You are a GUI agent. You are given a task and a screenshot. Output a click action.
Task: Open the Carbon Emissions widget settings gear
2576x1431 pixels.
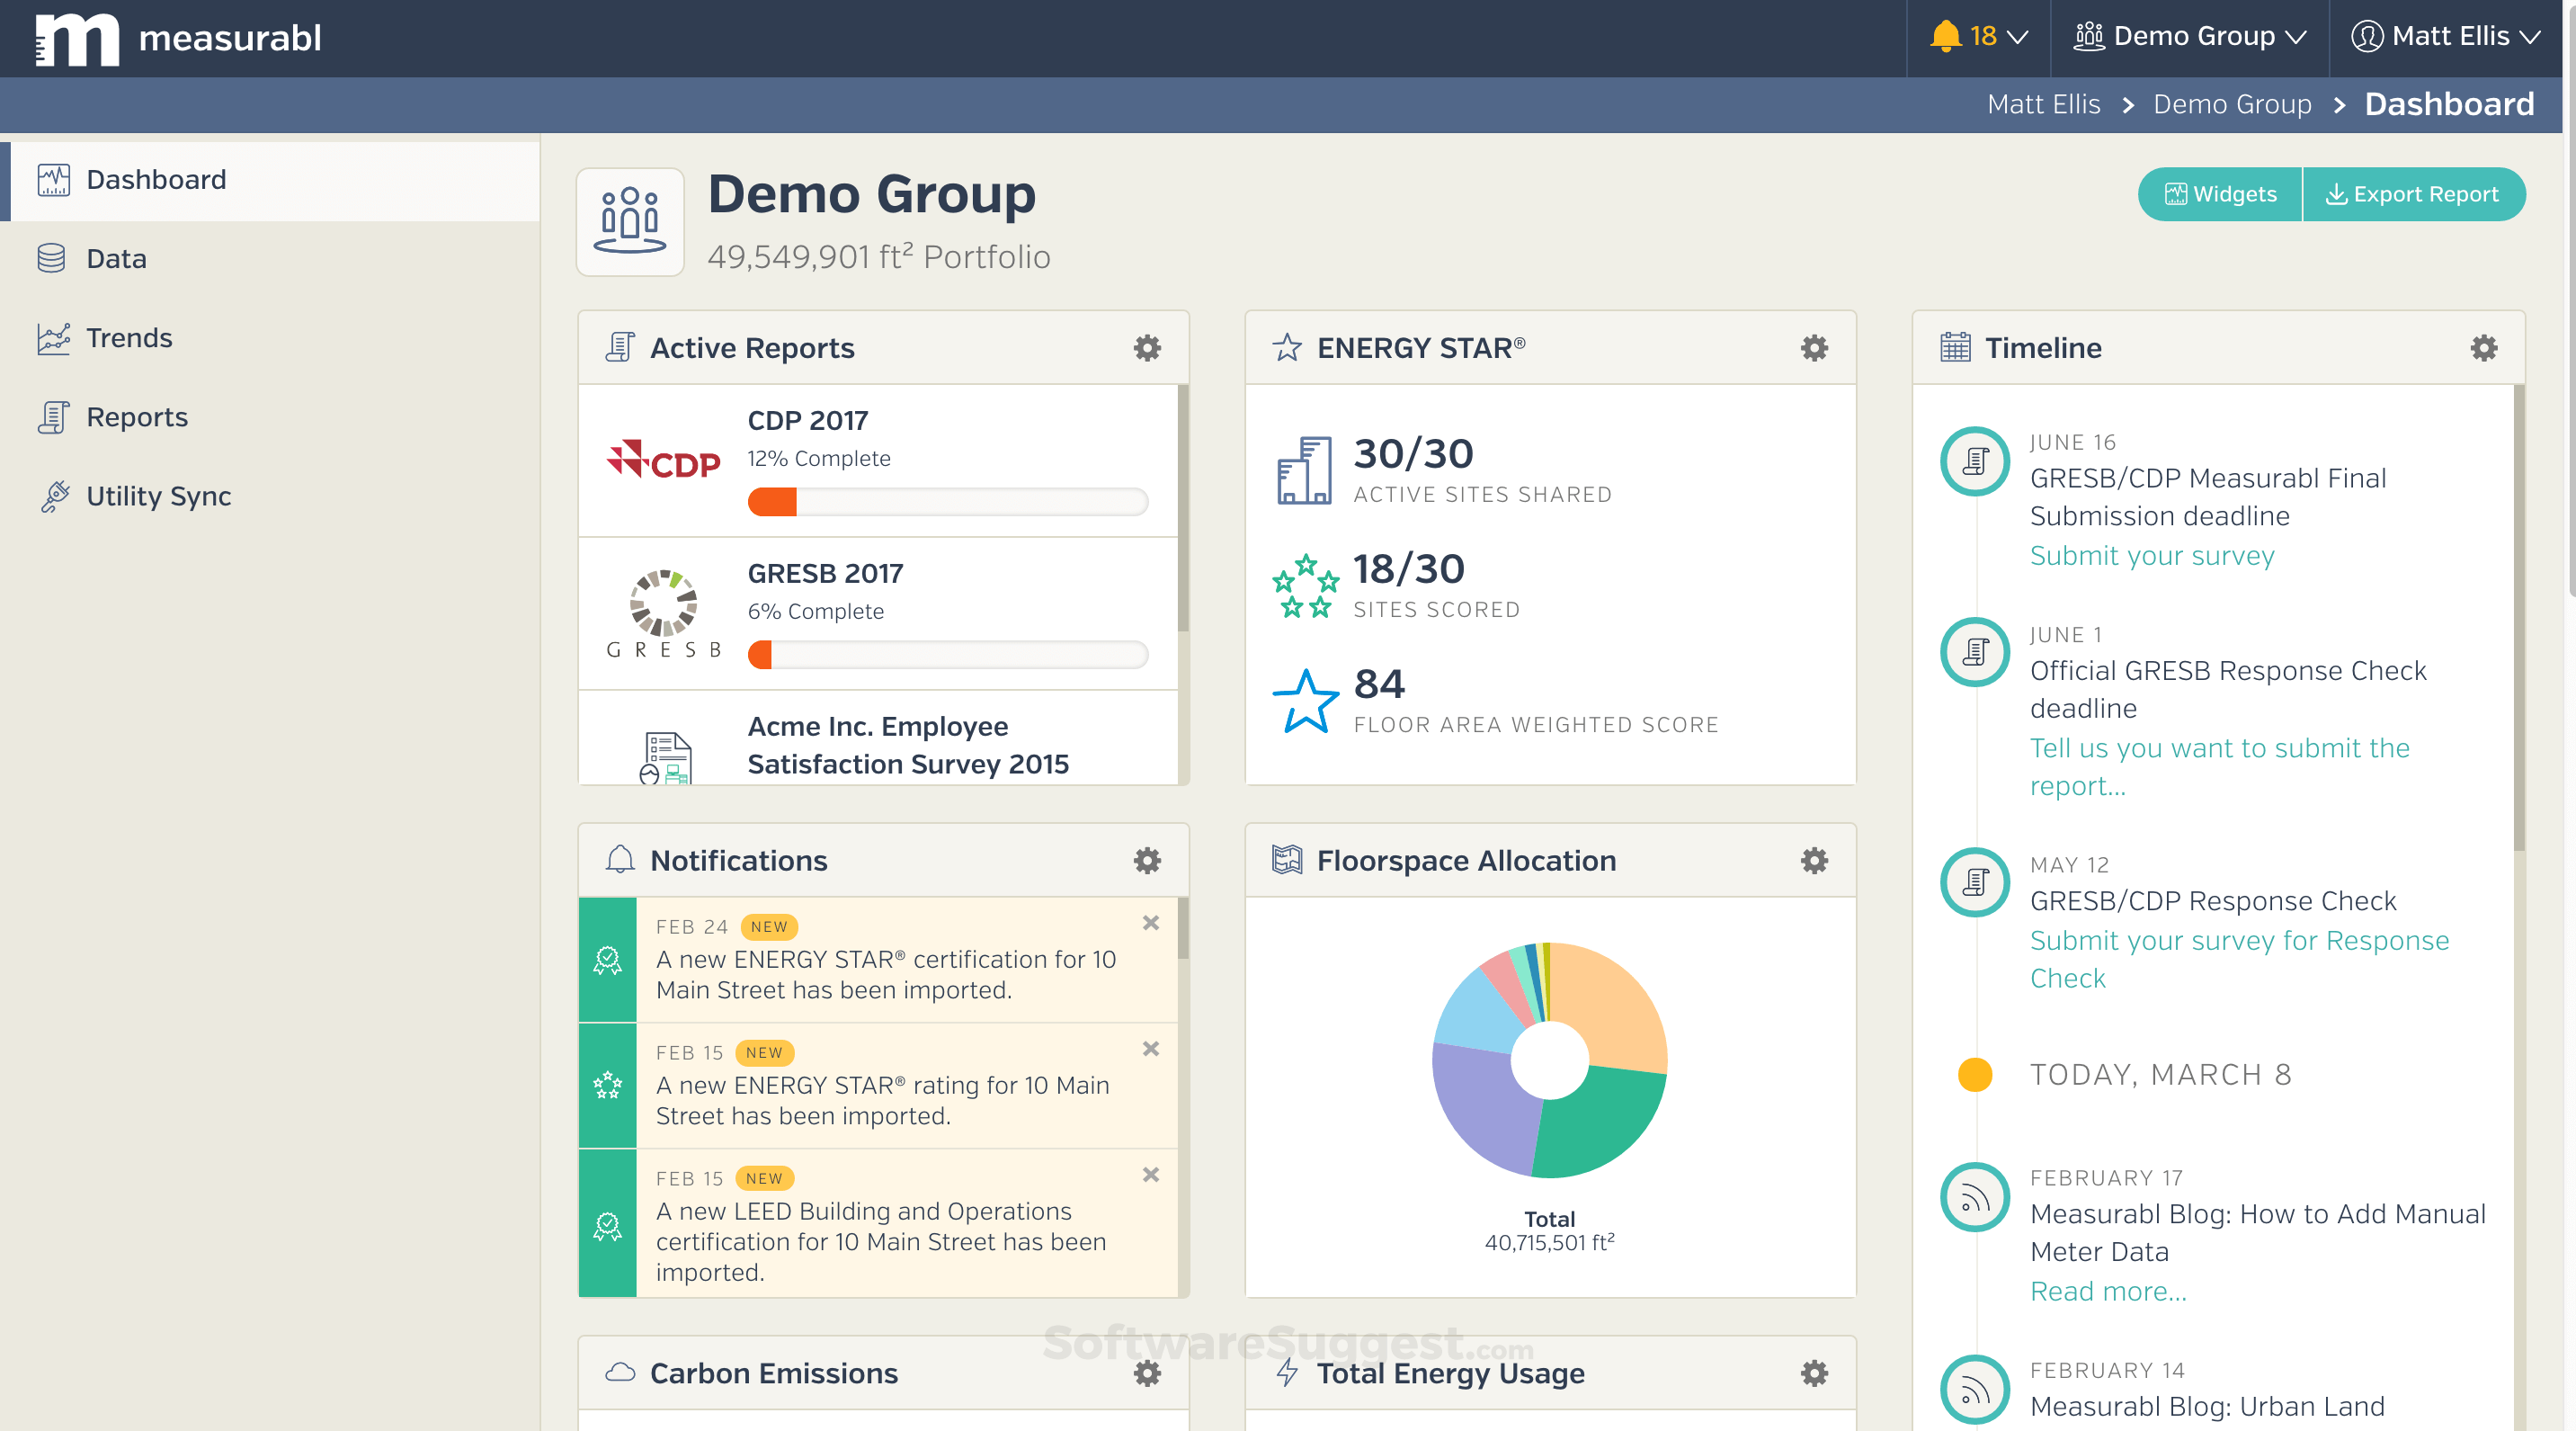tap(1146, 1373)
